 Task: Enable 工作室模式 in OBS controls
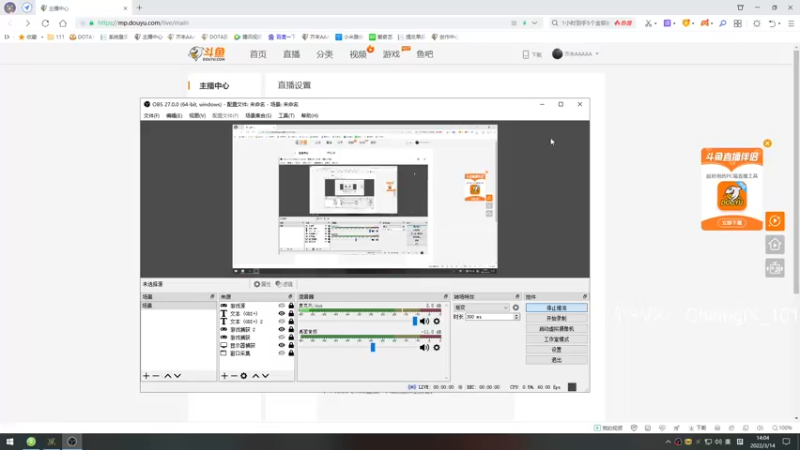coord(557,339)
